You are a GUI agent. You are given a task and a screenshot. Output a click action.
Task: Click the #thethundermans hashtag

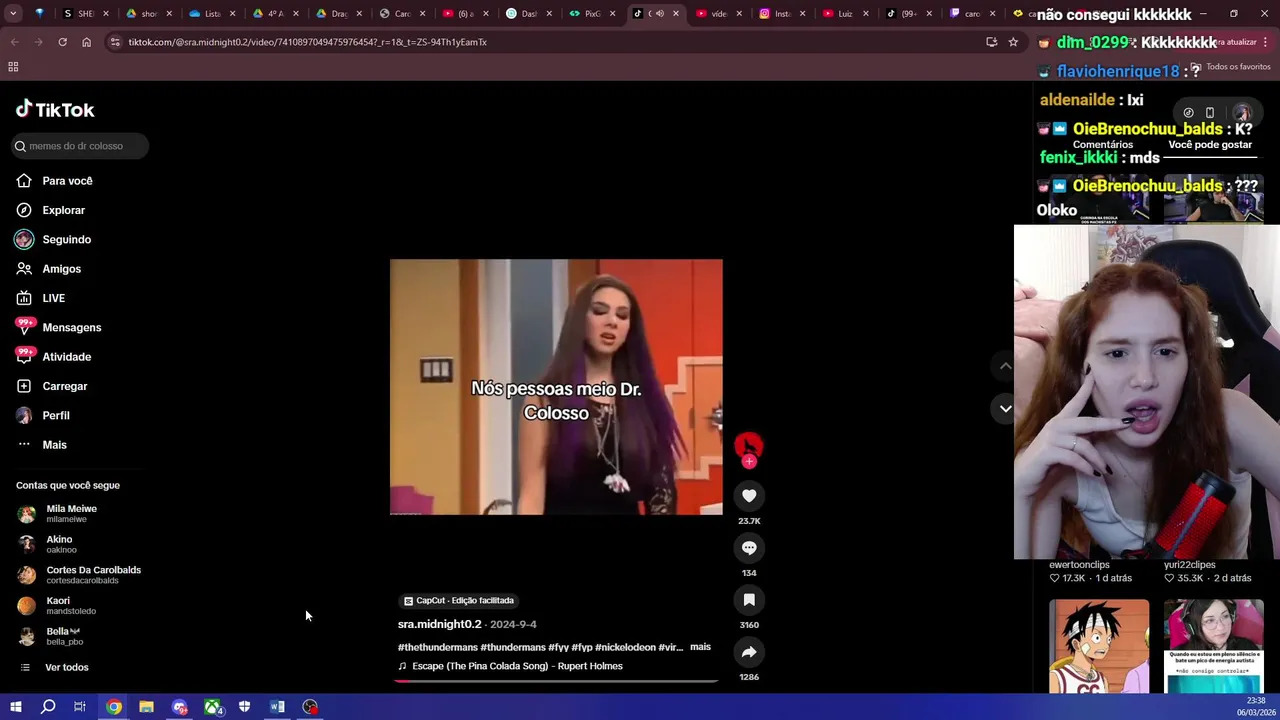tap(437, 647)
